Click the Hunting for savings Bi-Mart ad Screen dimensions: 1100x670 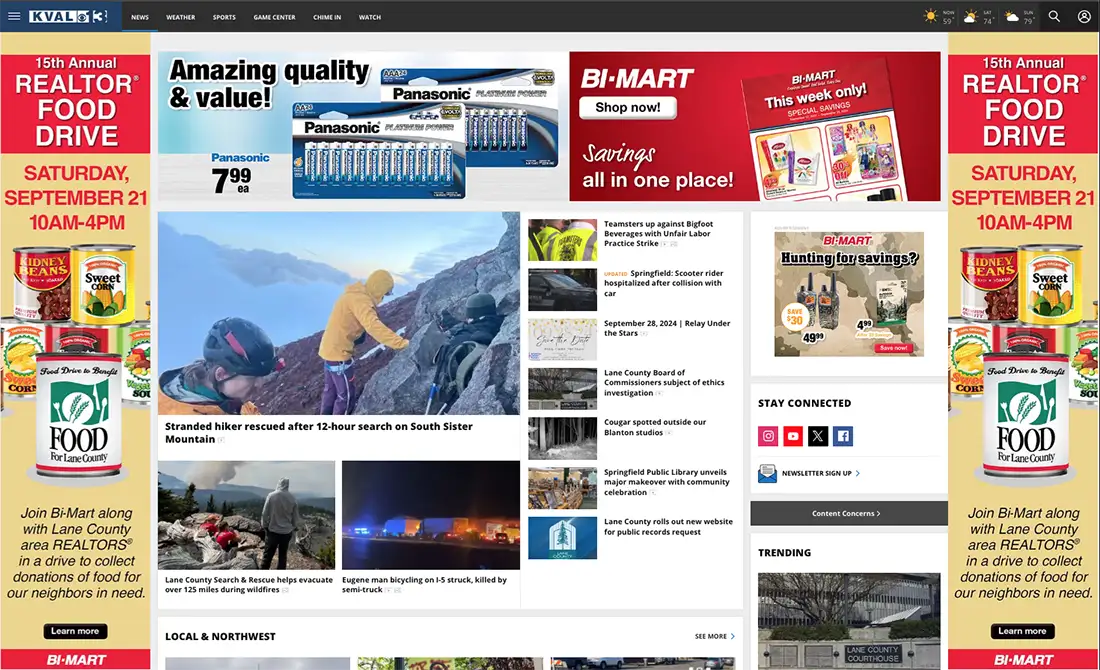coord(849,294)
